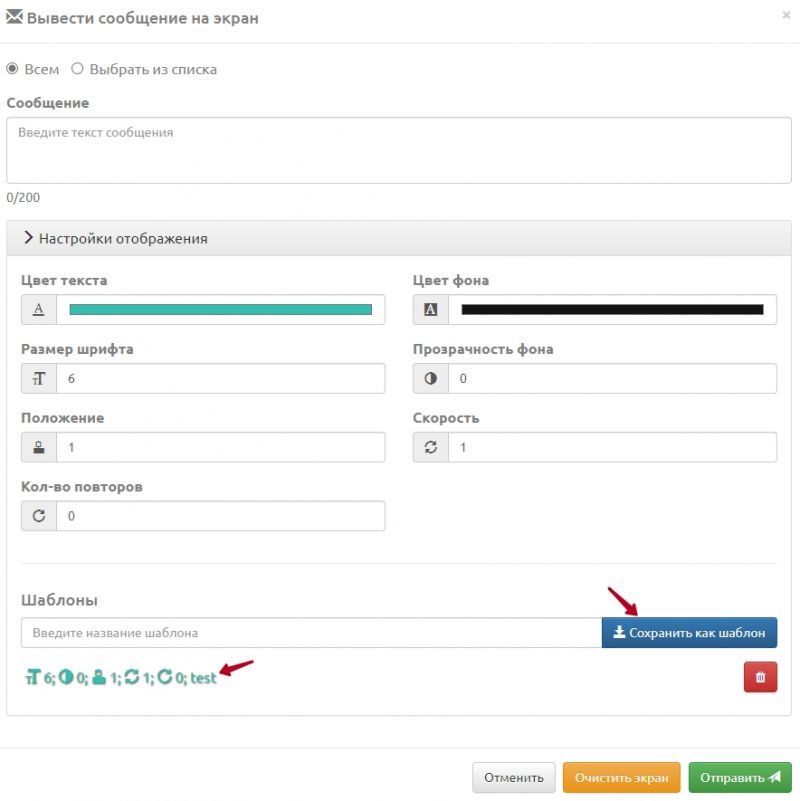Select the "Всем" radio option

13,69
